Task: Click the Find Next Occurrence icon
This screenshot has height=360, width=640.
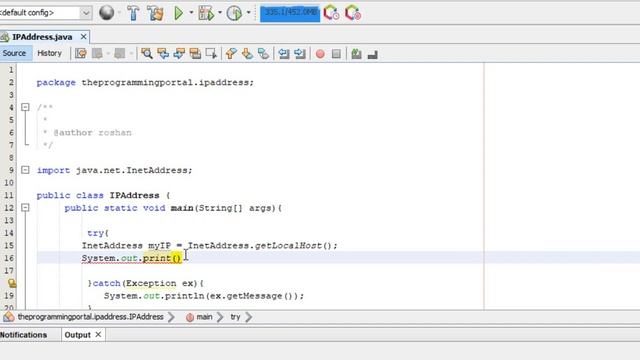Action: point(179,53)
